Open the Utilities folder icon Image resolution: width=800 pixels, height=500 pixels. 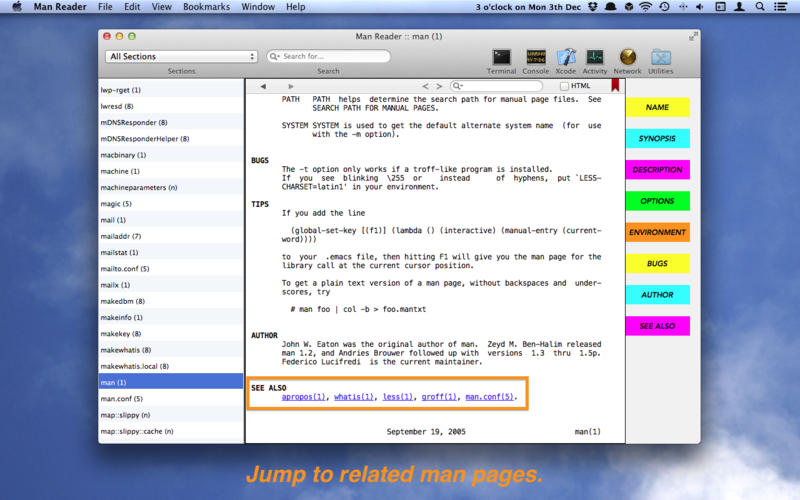(660, 57)
